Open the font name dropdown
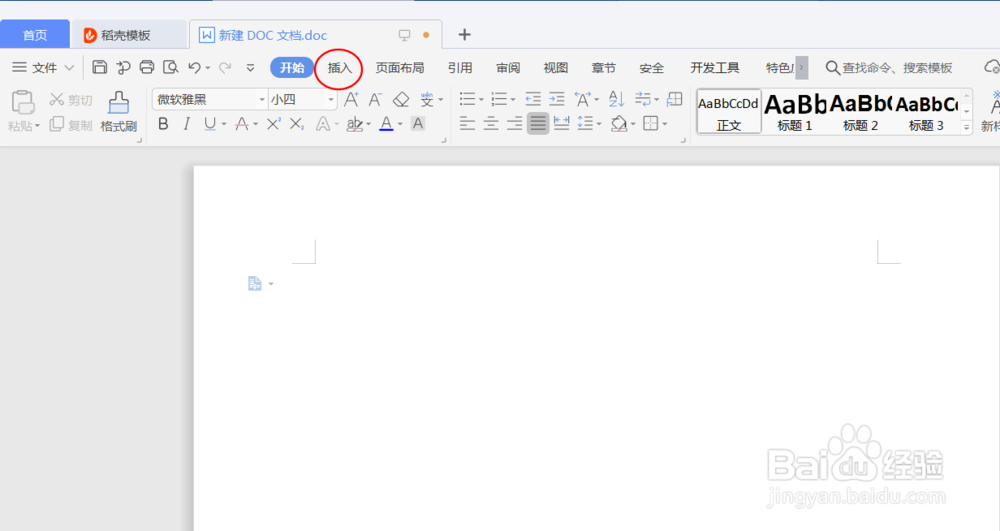The width and height of the screenshot is (1000, 531). (x=261, y=99)
